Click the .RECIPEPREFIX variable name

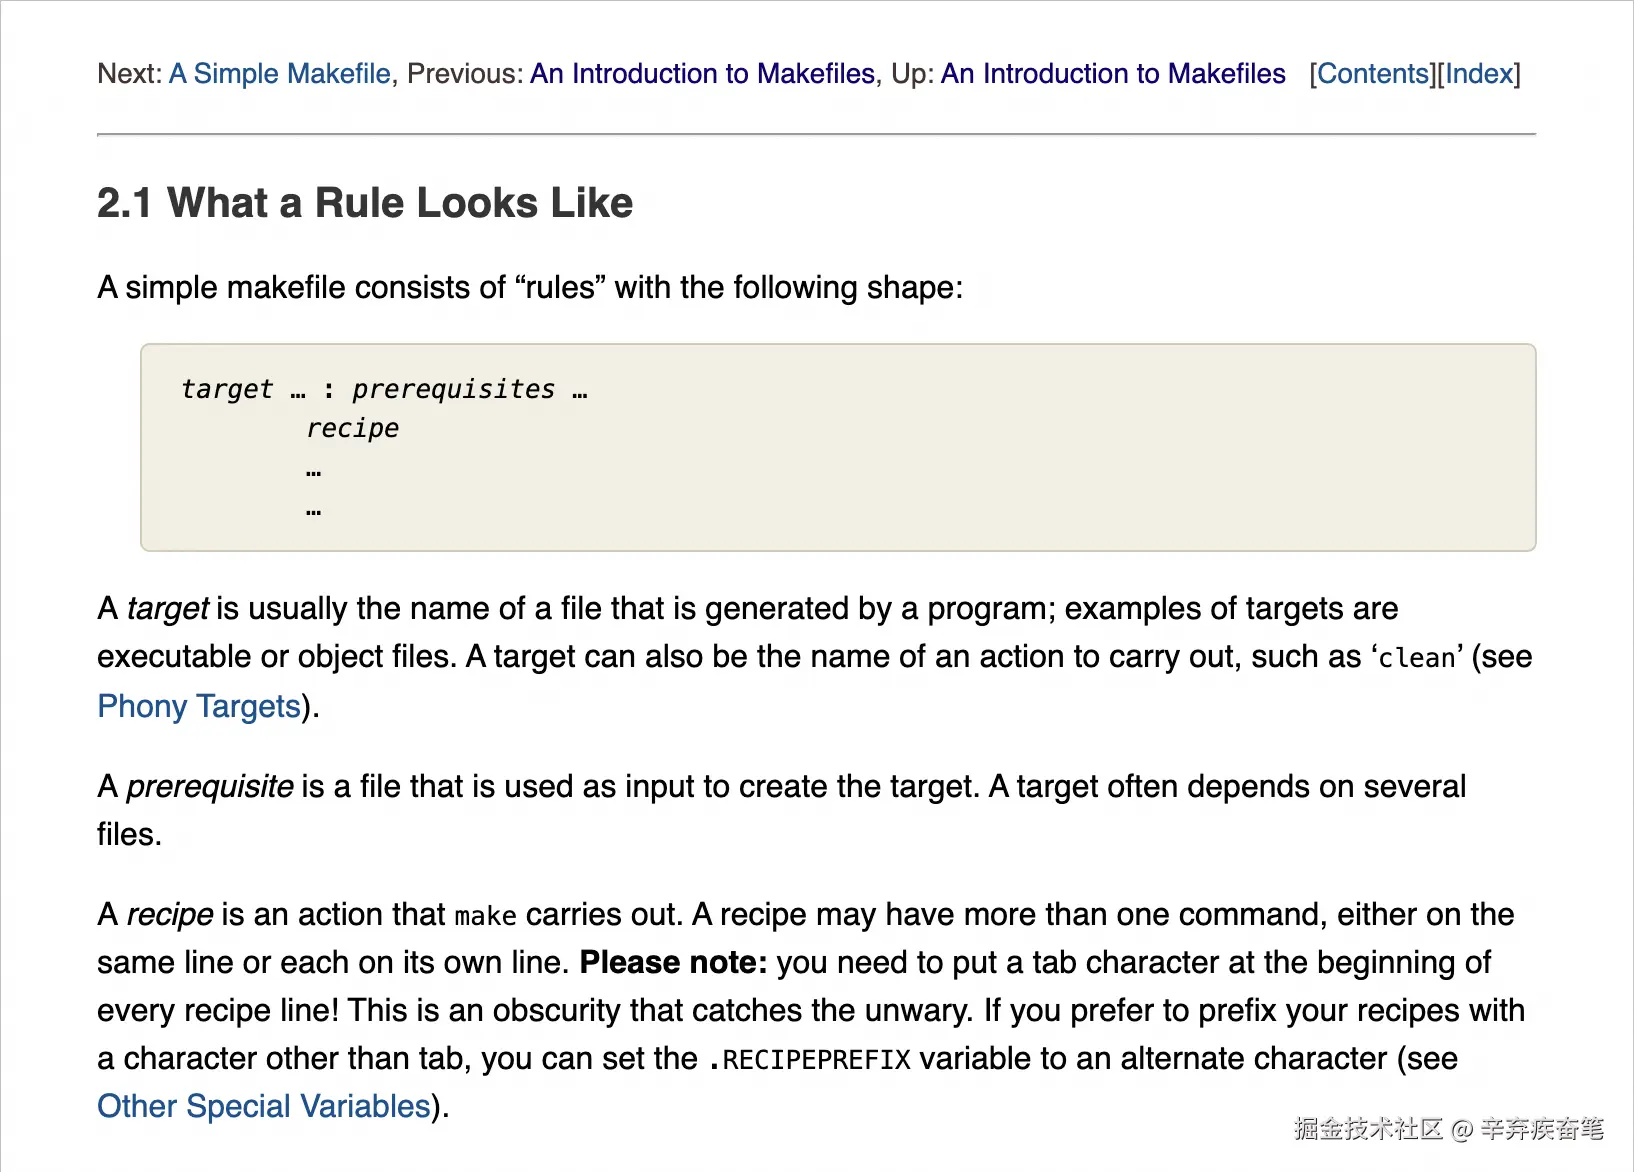coord(808,1059)
